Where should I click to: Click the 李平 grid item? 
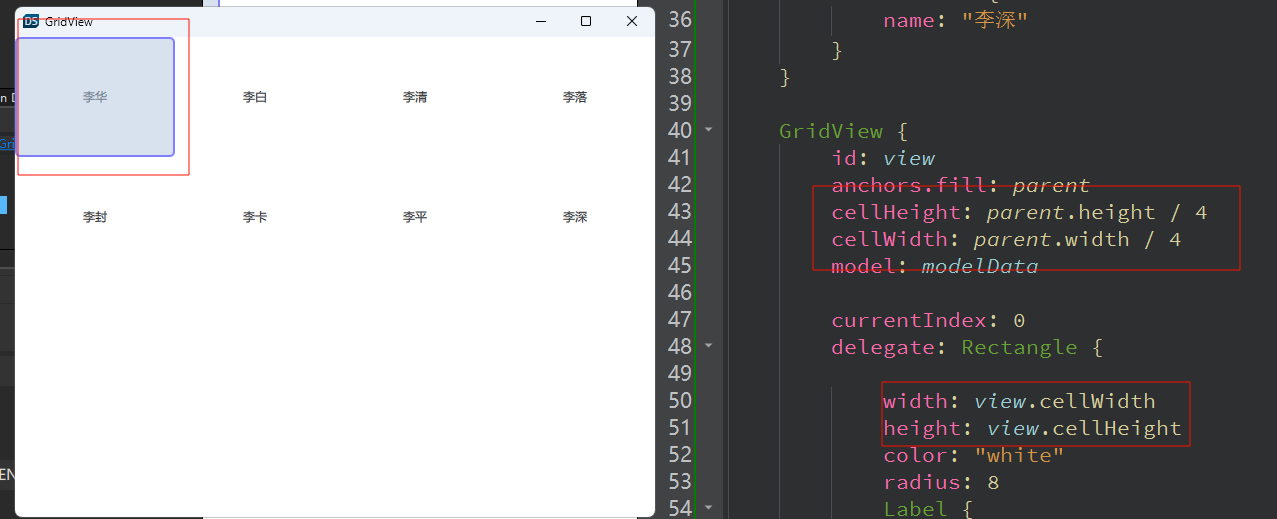point(415,217)
